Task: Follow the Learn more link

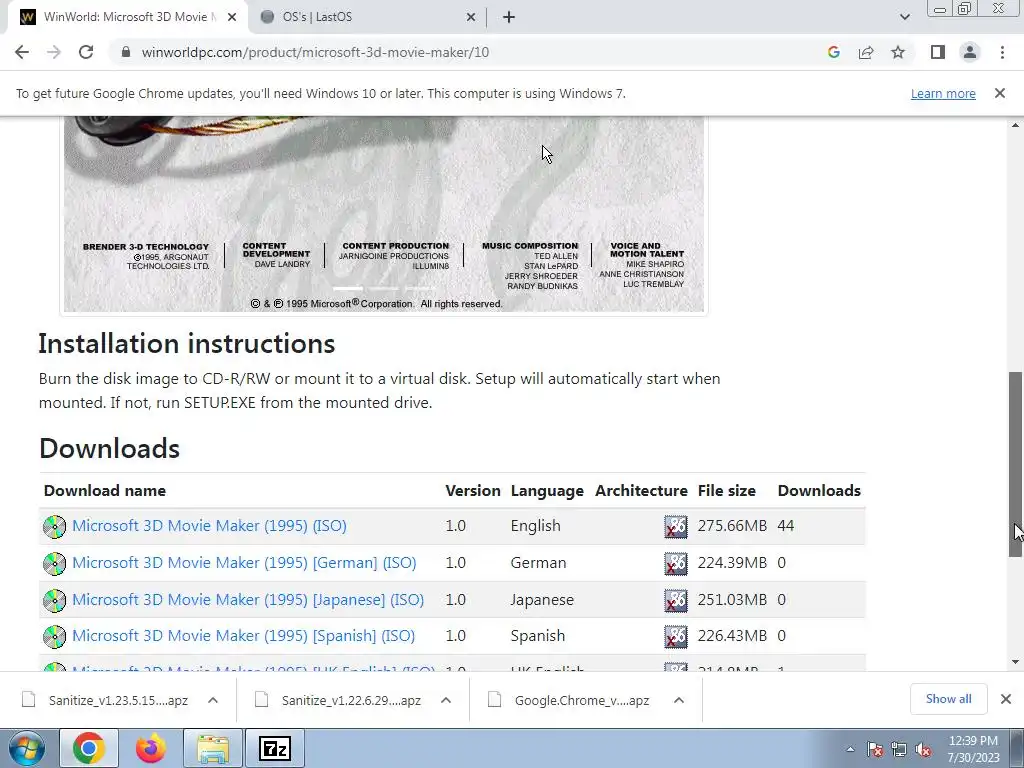Action: pyautogui.click(x=943, y=93)
